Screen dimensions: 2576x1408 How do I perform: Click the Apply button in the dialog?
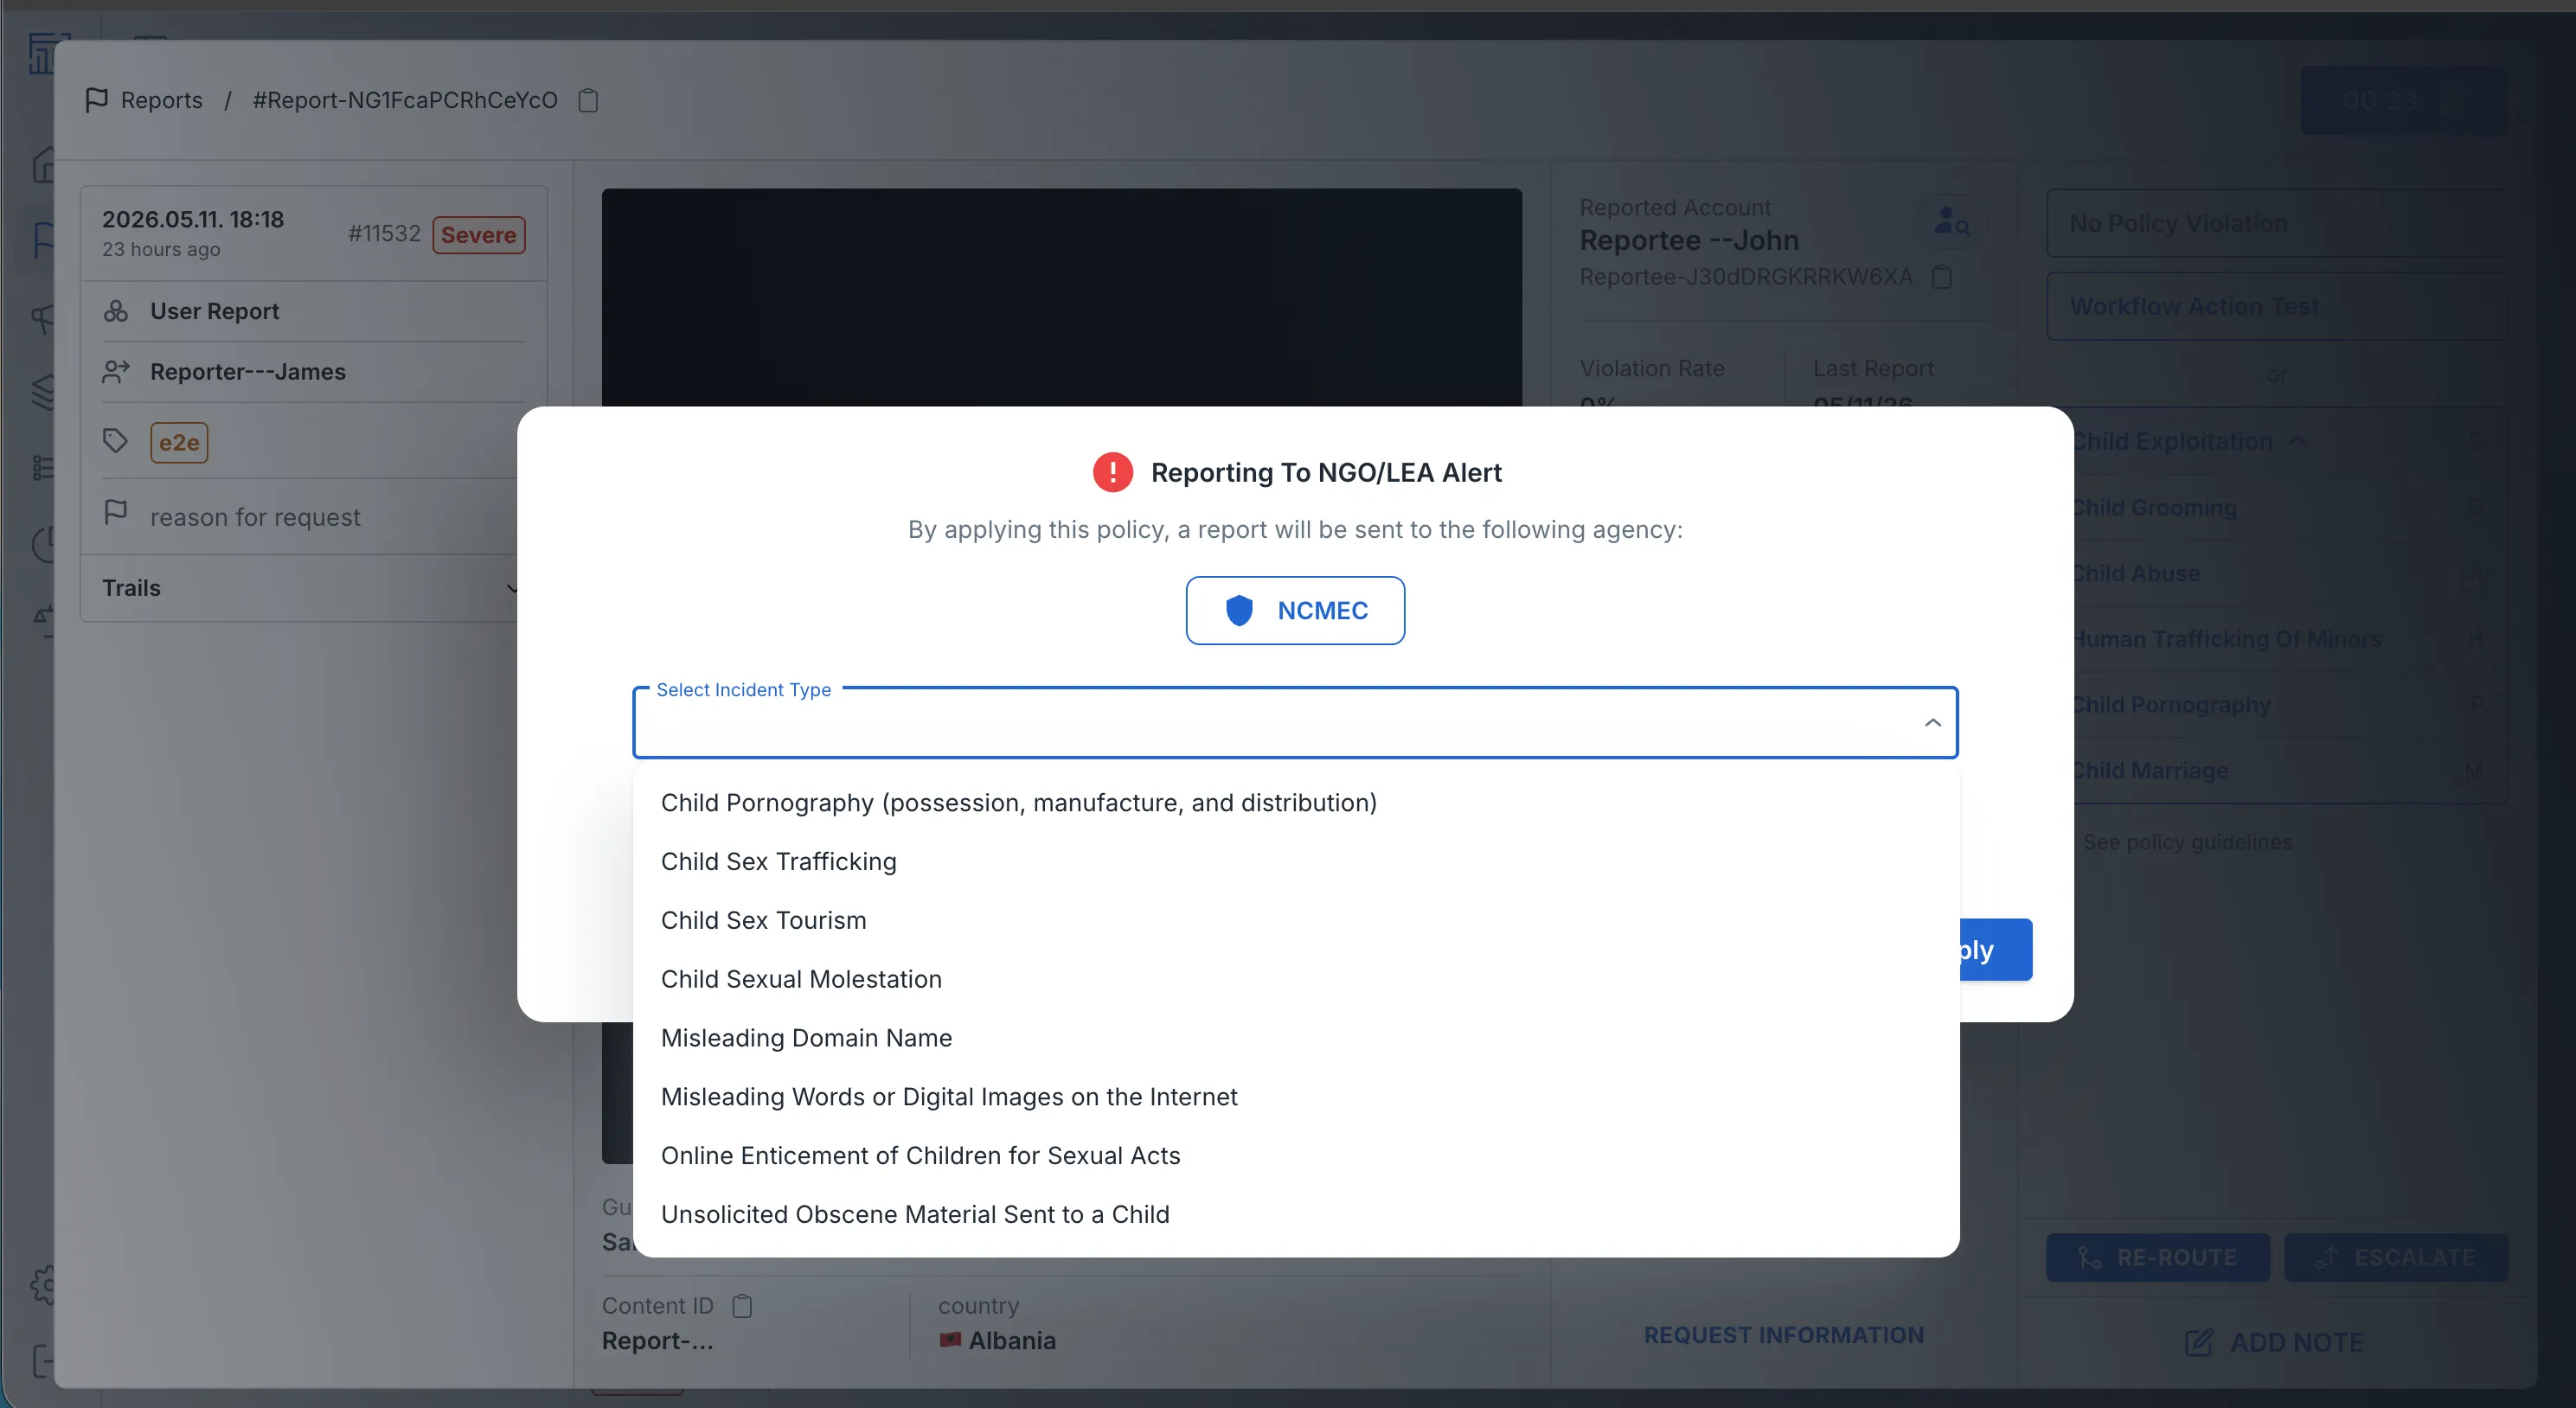(1995, 949)
